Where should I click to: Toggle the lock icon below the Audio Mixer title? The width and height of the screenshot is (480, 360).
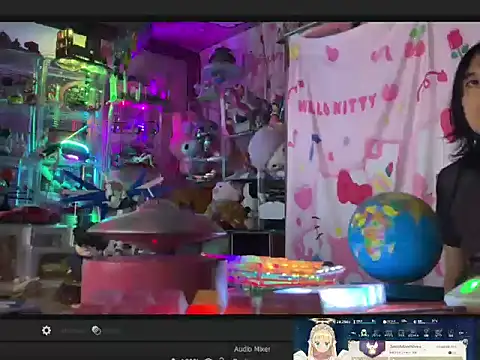(222, 359)
